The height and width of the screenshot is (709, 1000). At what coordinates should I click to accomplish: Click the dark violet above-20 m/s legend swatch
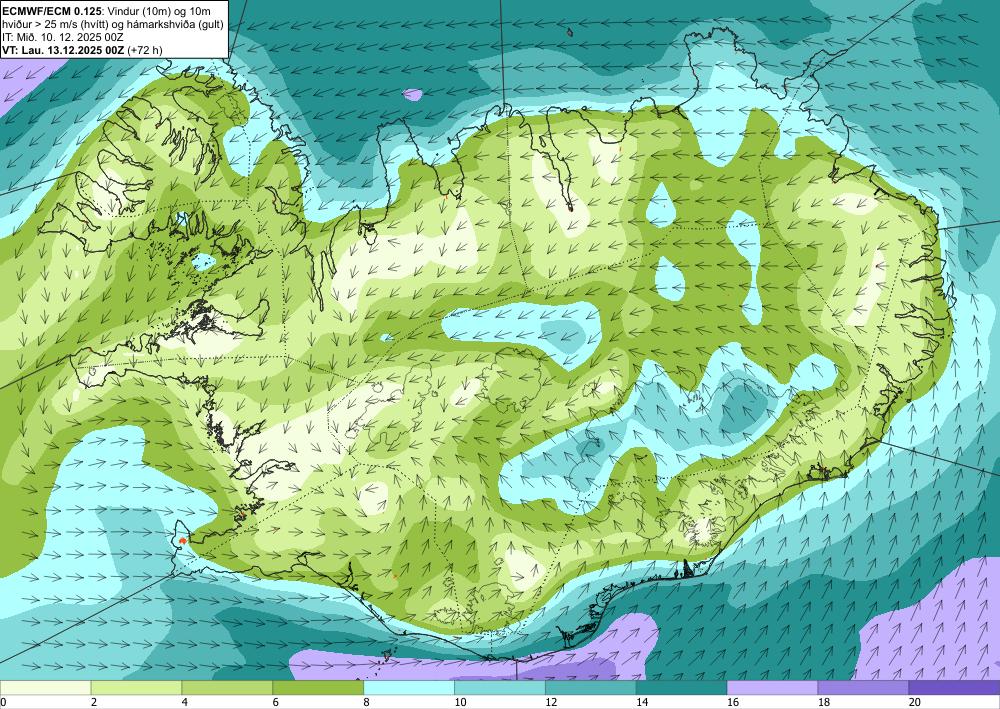pos(954,687)
